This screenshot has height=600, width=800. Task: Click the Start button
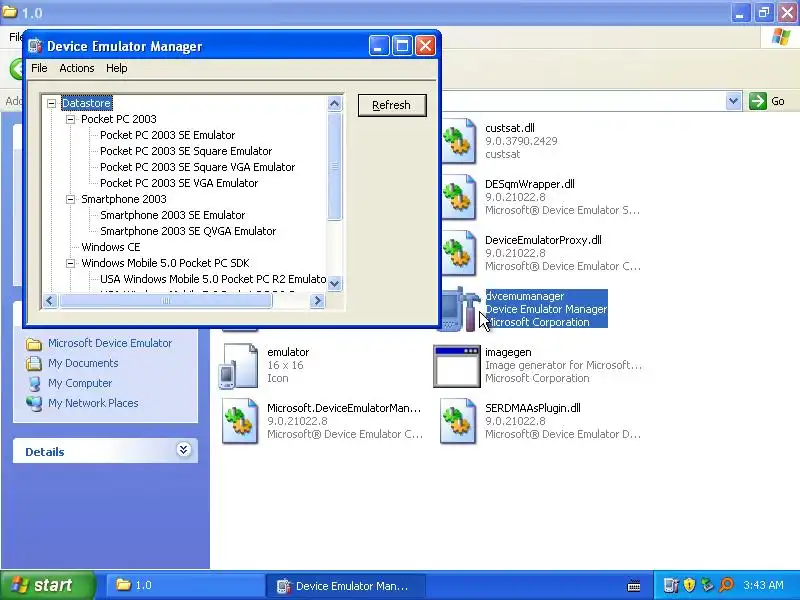(x=47, y=585)
